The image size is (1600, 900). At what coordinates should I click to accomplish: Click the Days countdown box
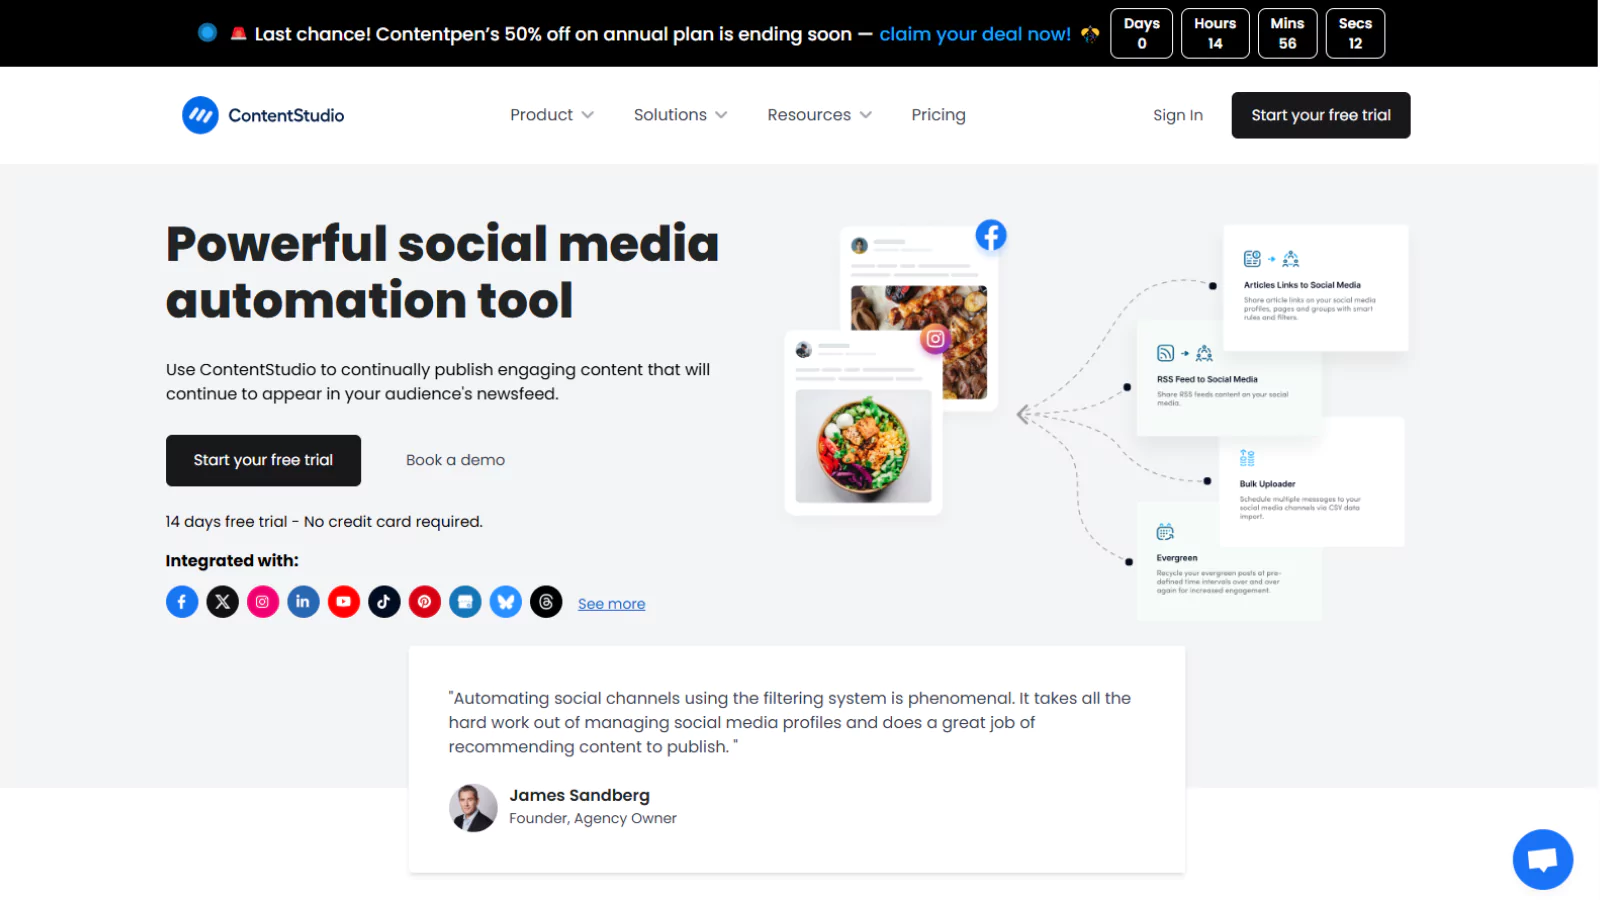[1142, 33]
